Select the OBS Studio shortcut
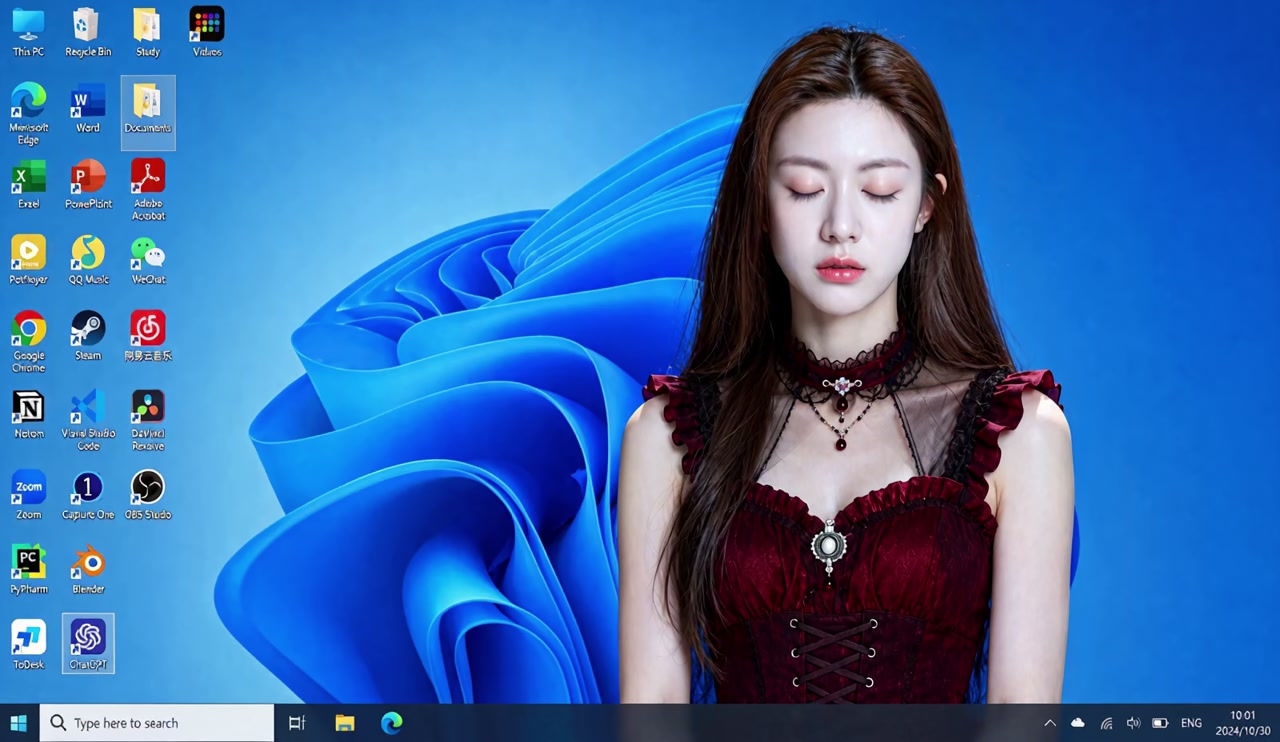The width and height of the screenshot is (1280, 742). pyautogui.click(x=148, y=495)
